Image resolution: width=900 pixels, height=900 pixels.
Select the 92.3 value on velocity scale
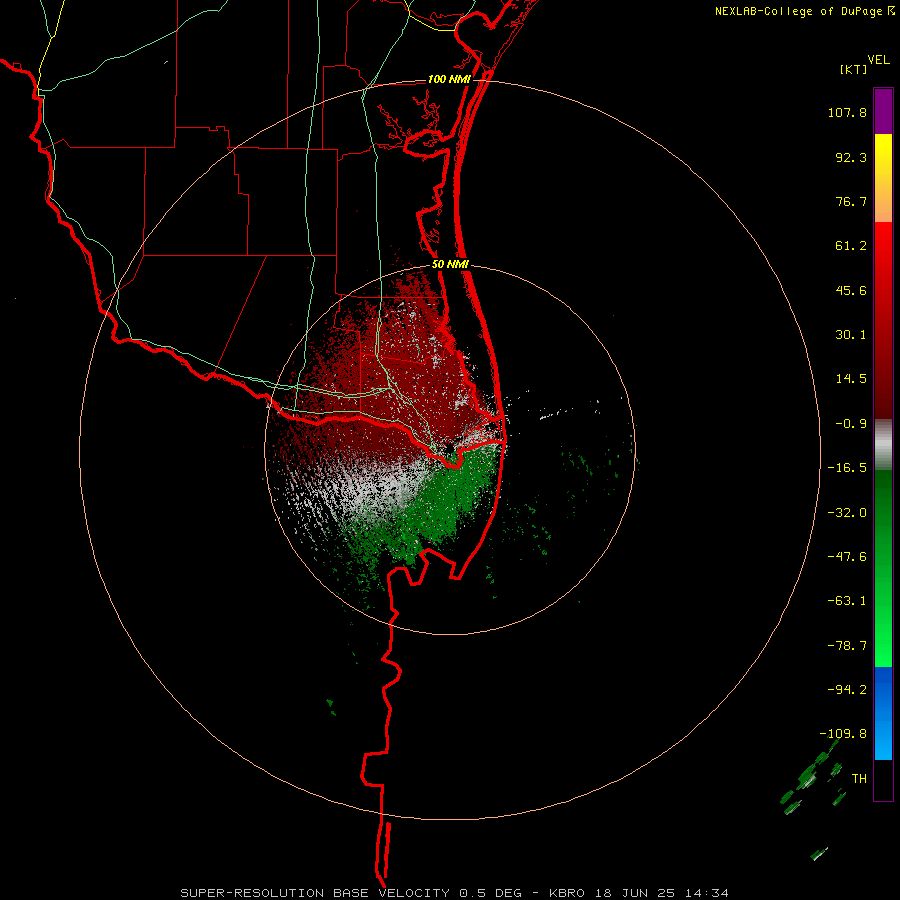(x=851, y=157)
